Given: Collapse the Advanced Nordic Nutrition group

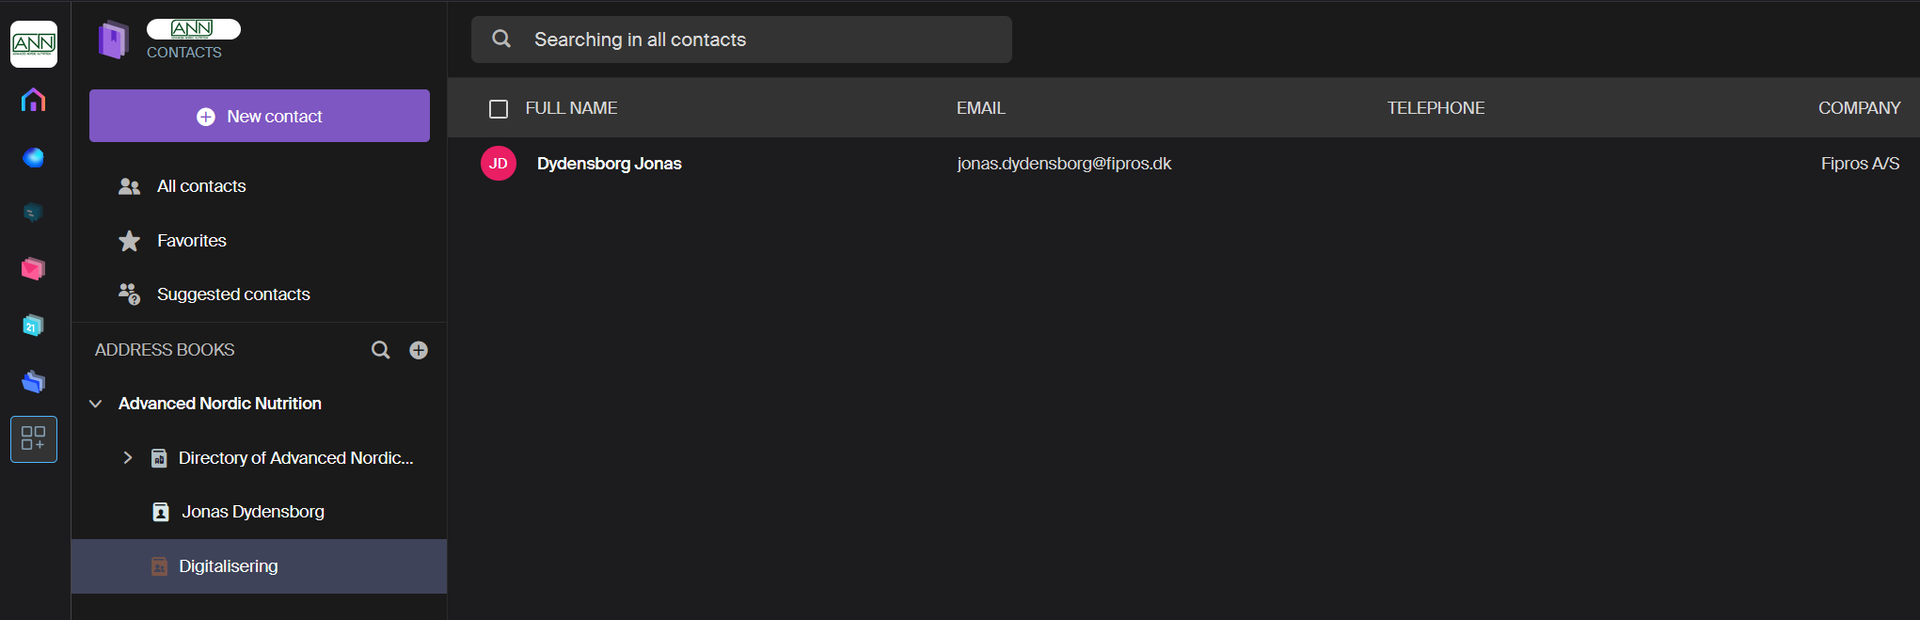Looking at the screenshot, I should coord(96,404).
